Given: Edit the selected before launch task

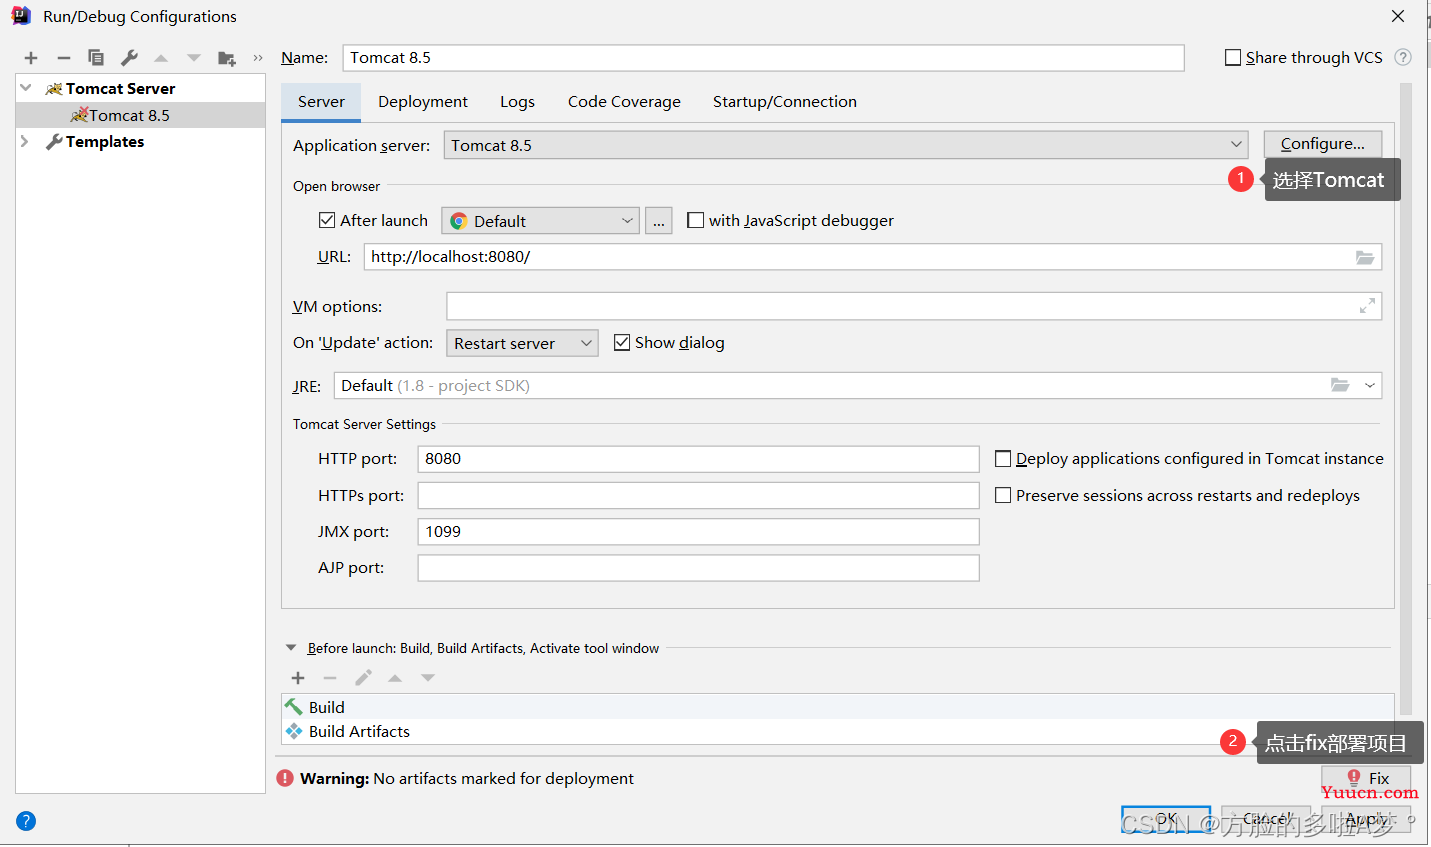Looking at the screenshot, I should coord(363,678).
